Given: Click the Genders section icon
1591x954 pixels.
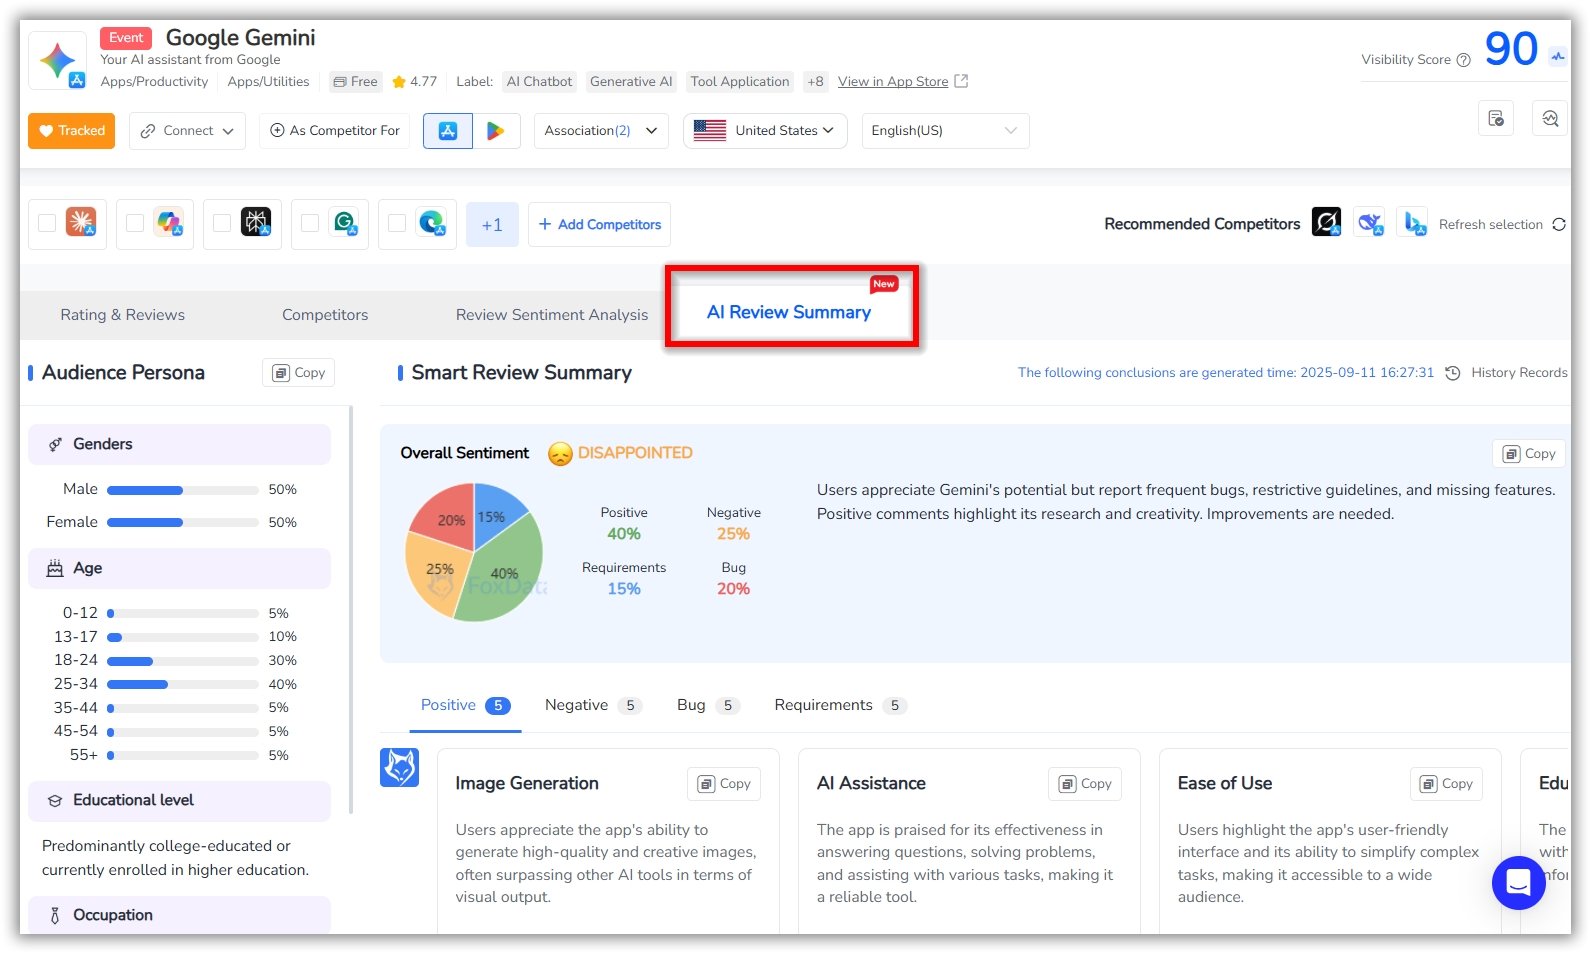Looking at the screenshot, I should coord(55,444).
